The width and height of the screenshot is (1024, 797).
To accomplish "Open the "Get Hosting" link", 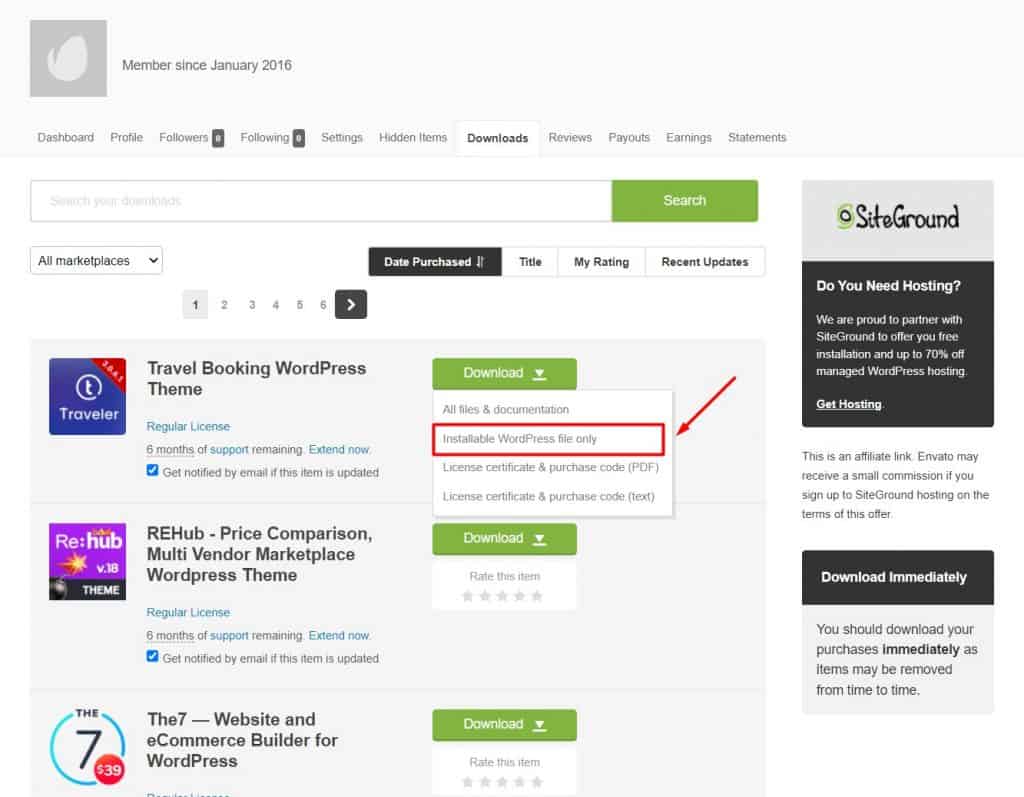I will click(x=849, y=404).
